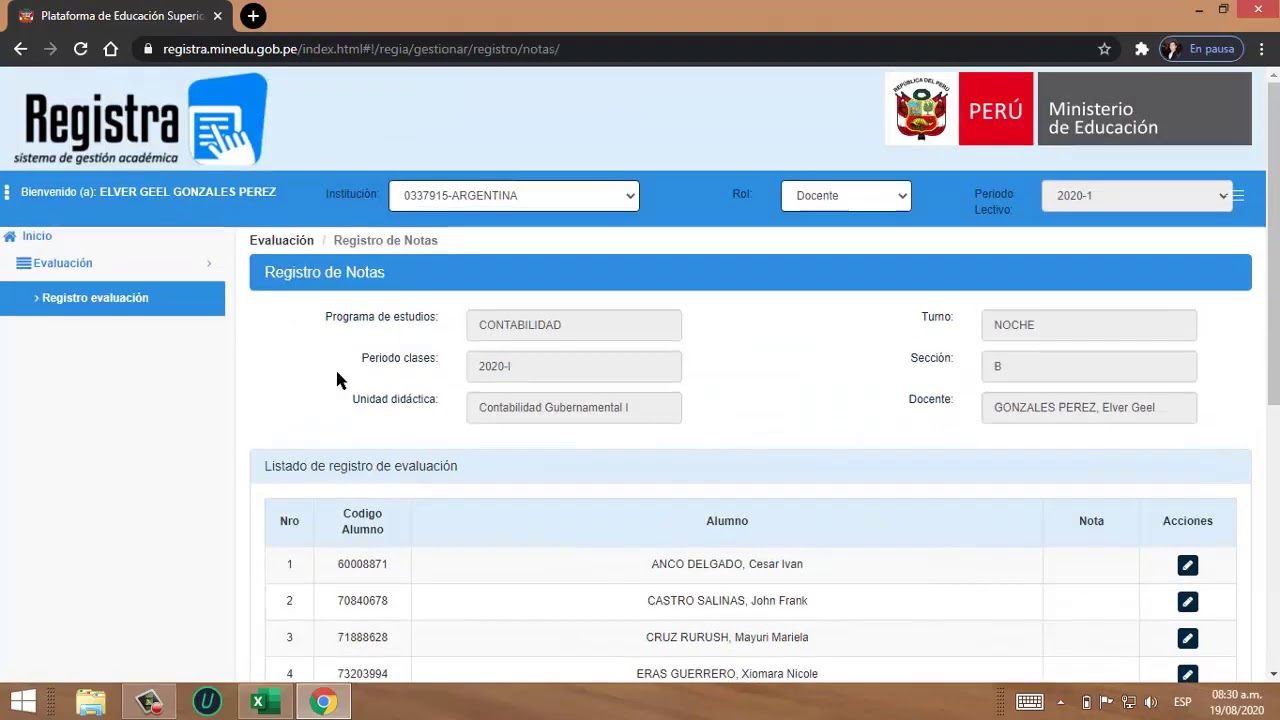Bookmark this page with the star icon

point(1104,48)
